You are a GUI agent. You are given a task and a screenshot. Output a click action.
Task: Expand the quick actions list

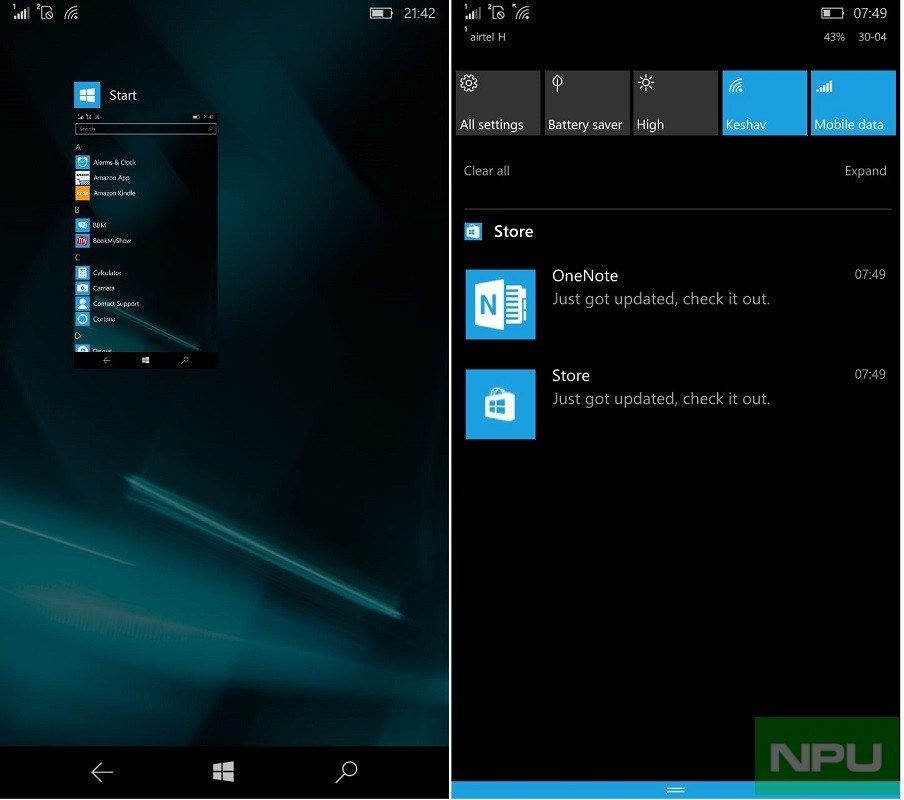[866, 170]
